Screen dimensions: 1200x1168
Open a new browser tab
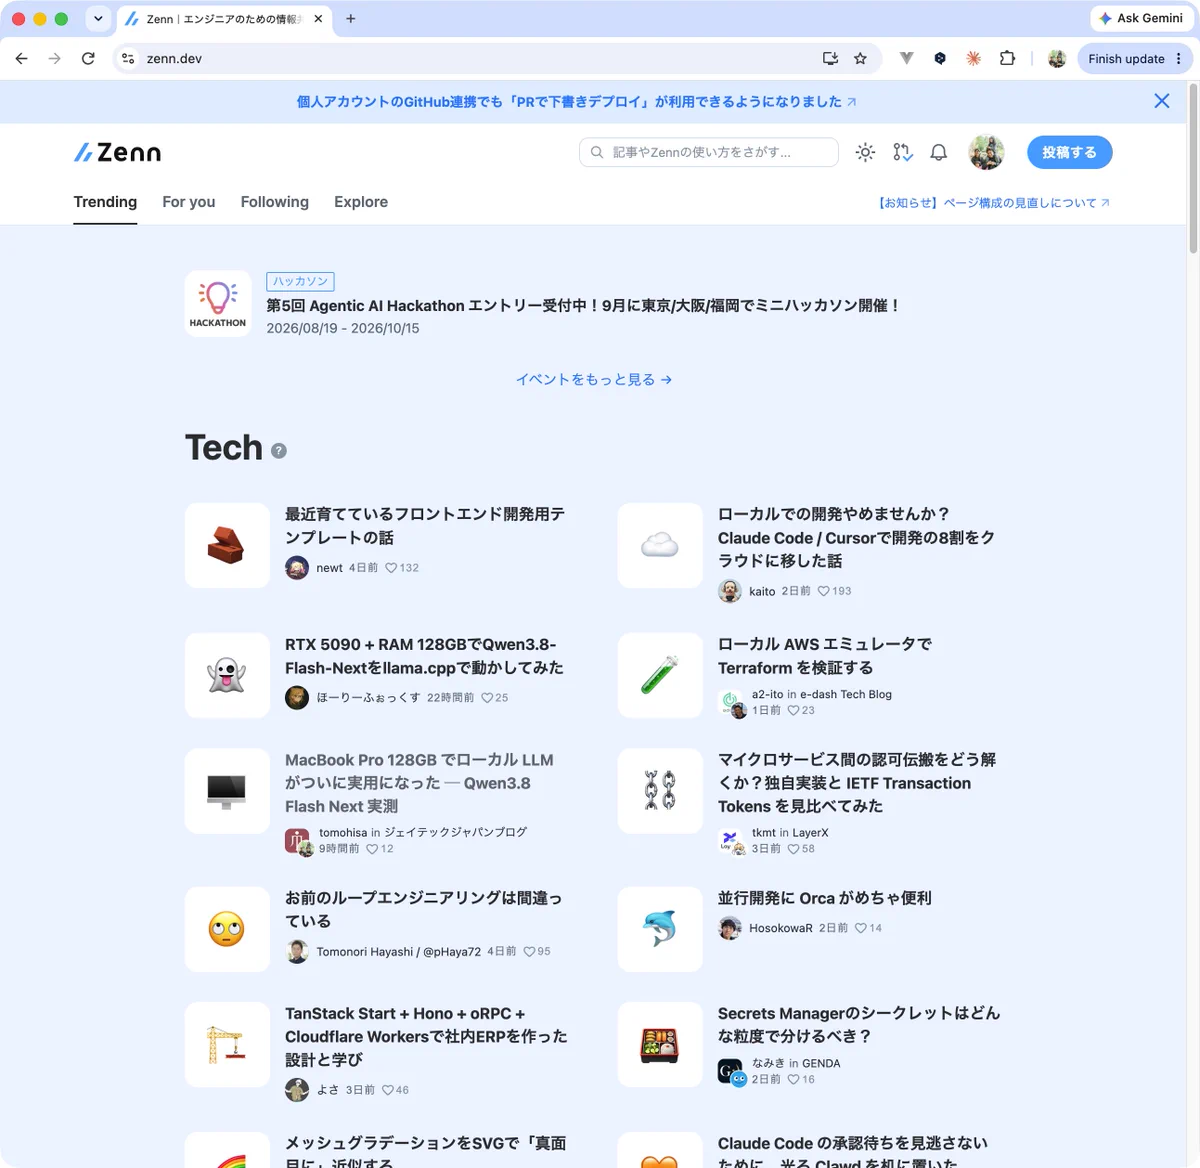pyautogui.click(x=350, y=18)
